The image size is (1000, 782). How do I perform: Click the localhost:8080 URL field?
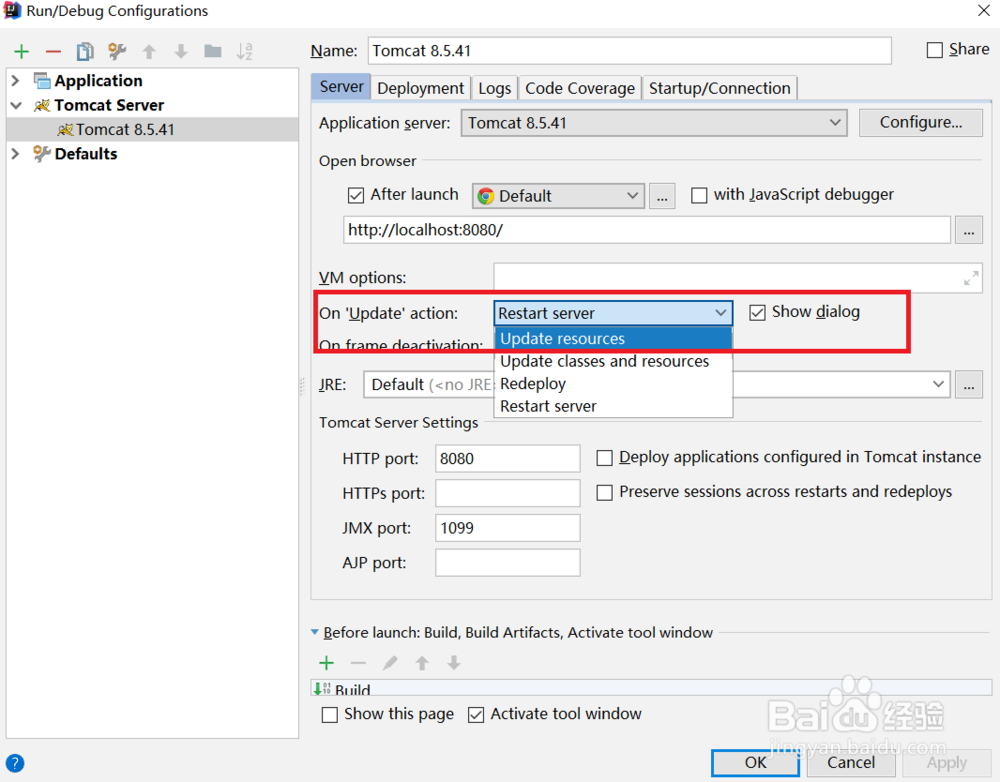pos(647,230)
